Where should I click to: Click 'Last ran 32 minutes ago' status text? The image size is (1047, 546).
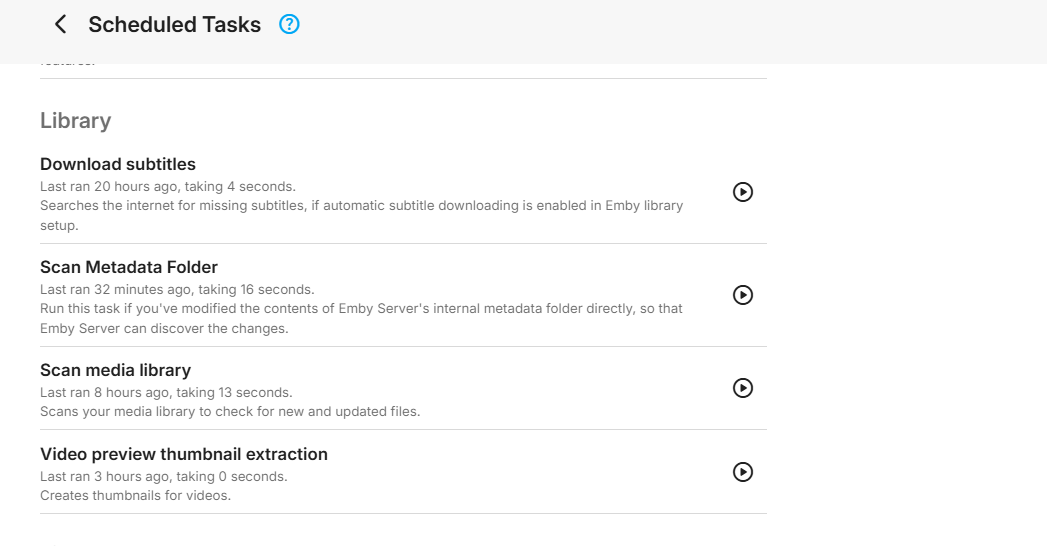click(176, 289)
